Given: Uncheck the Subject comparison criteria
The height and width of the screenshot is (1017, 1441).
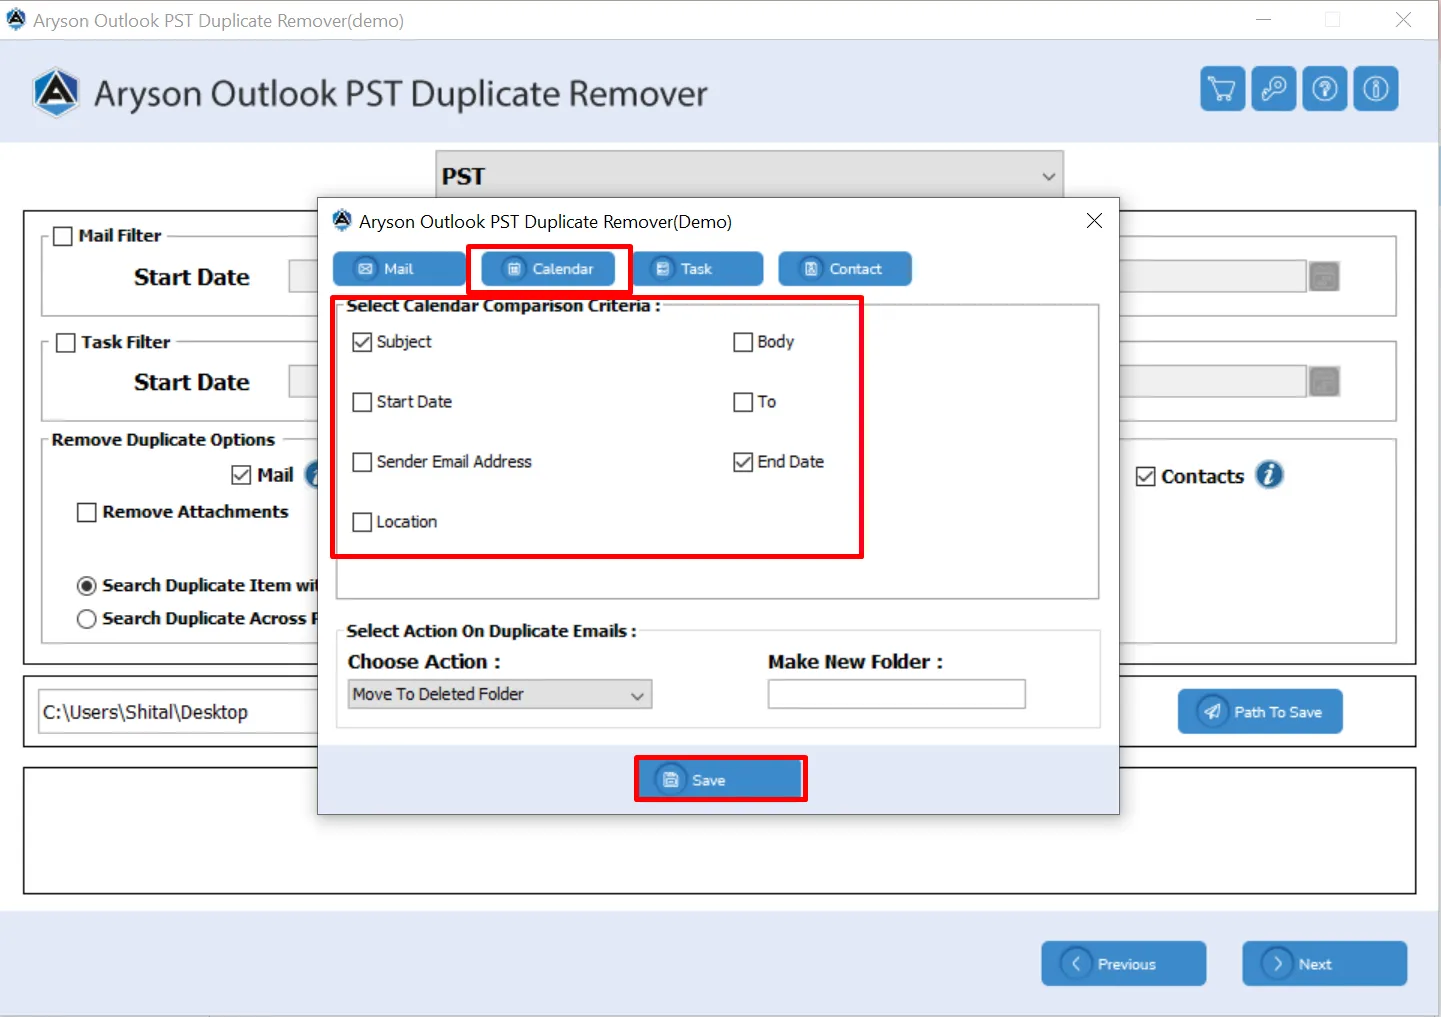Looking at the screenshot, I should click(362, 341).
